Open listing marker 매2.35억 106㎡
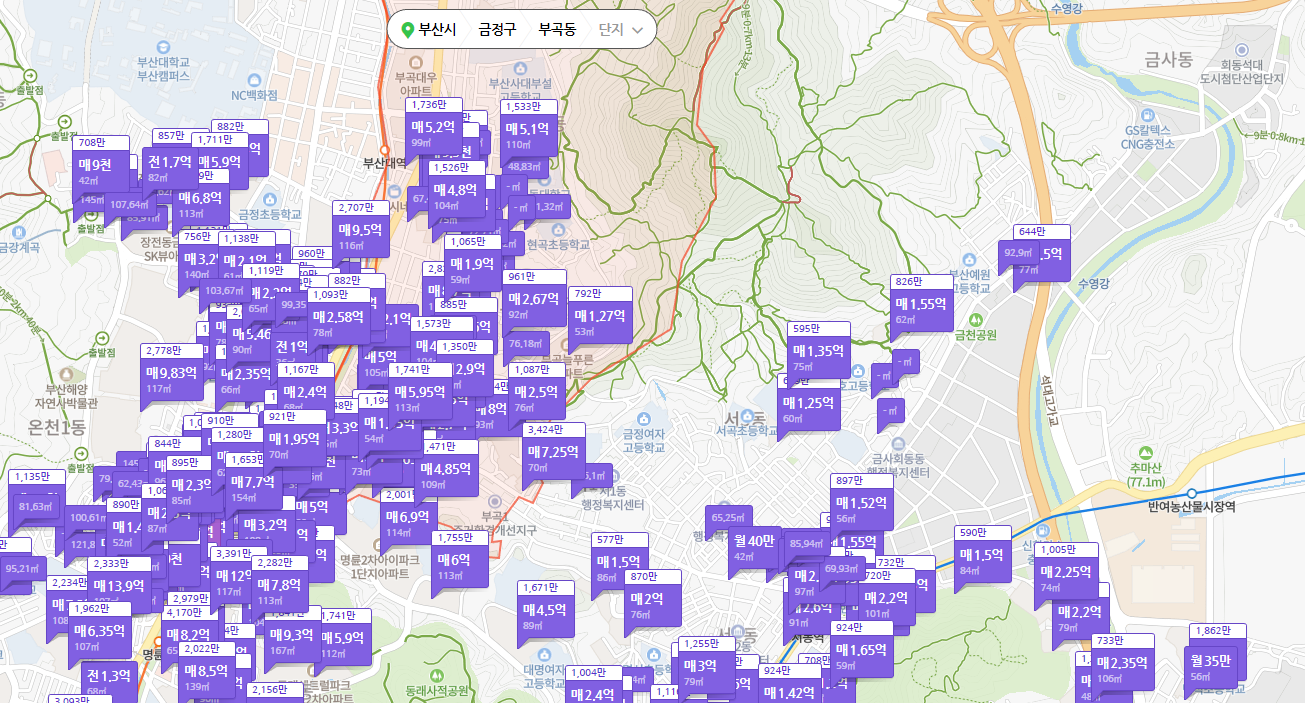The height and width of the screenshot is (703, 1305). coord(1121,665)
